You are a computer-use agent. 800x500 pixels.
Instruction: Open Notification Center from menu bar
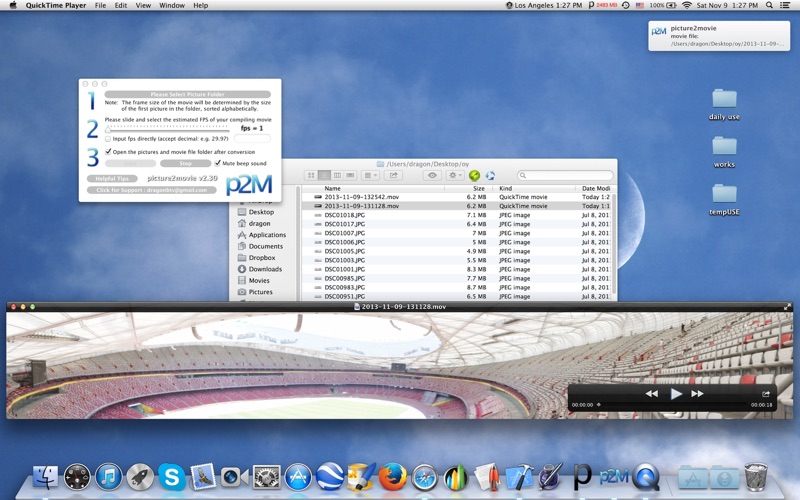[785, 5]
